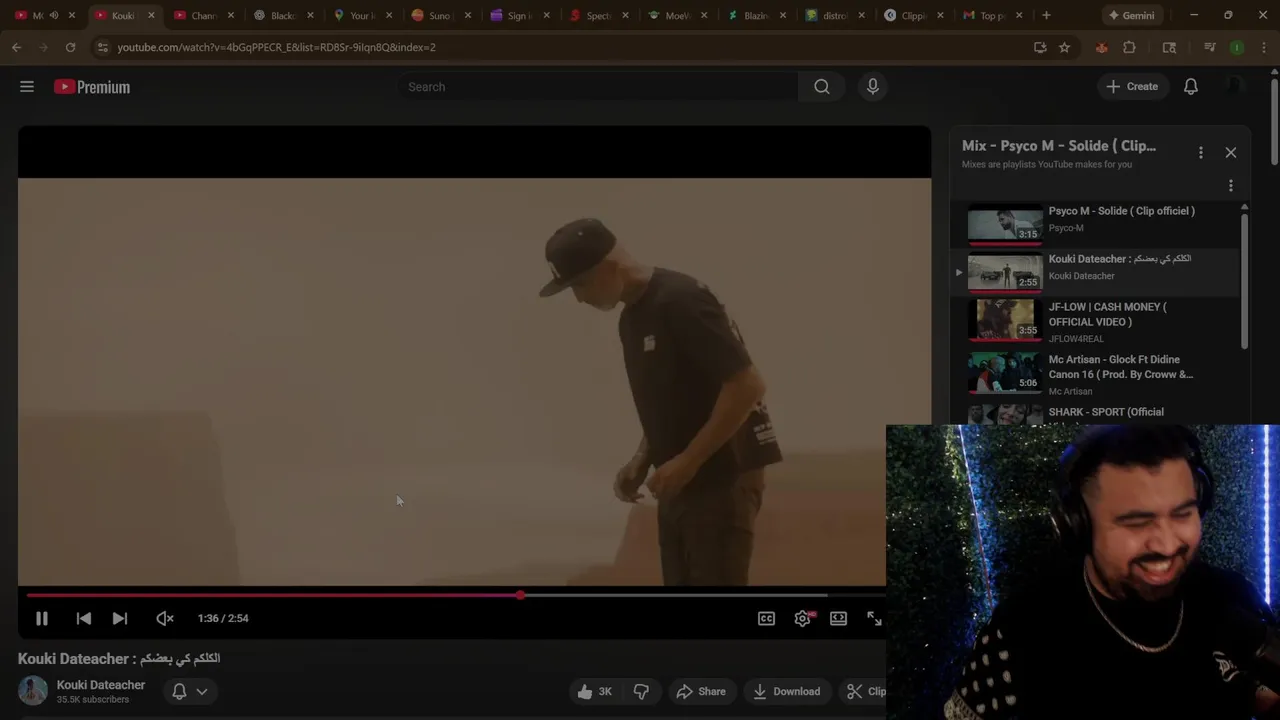Open the browser extensions puzzle icon
This screenshot has width=1280, height=720.
click(x=1130, y=47)
